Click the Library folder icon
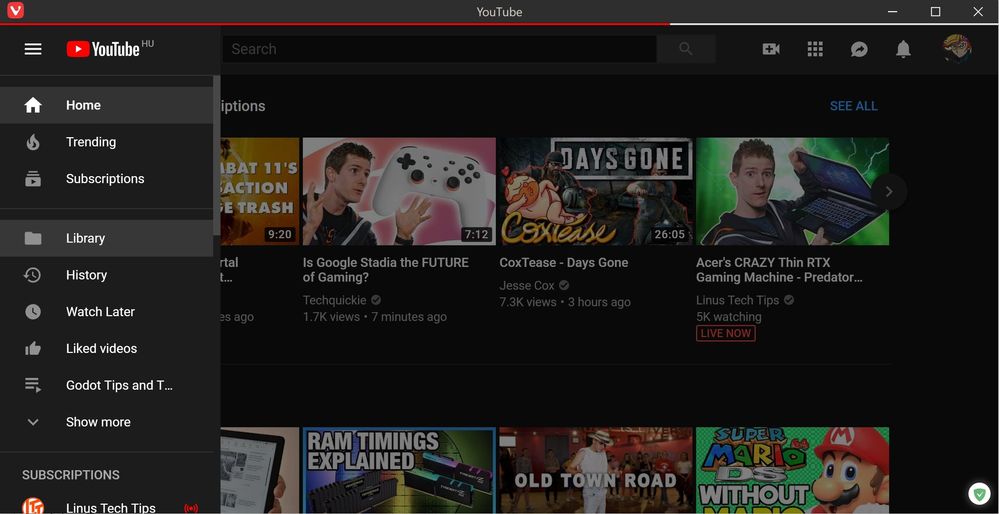Image resolution: width=999 pixels, height=514 pixels. [x=32, y=238]
